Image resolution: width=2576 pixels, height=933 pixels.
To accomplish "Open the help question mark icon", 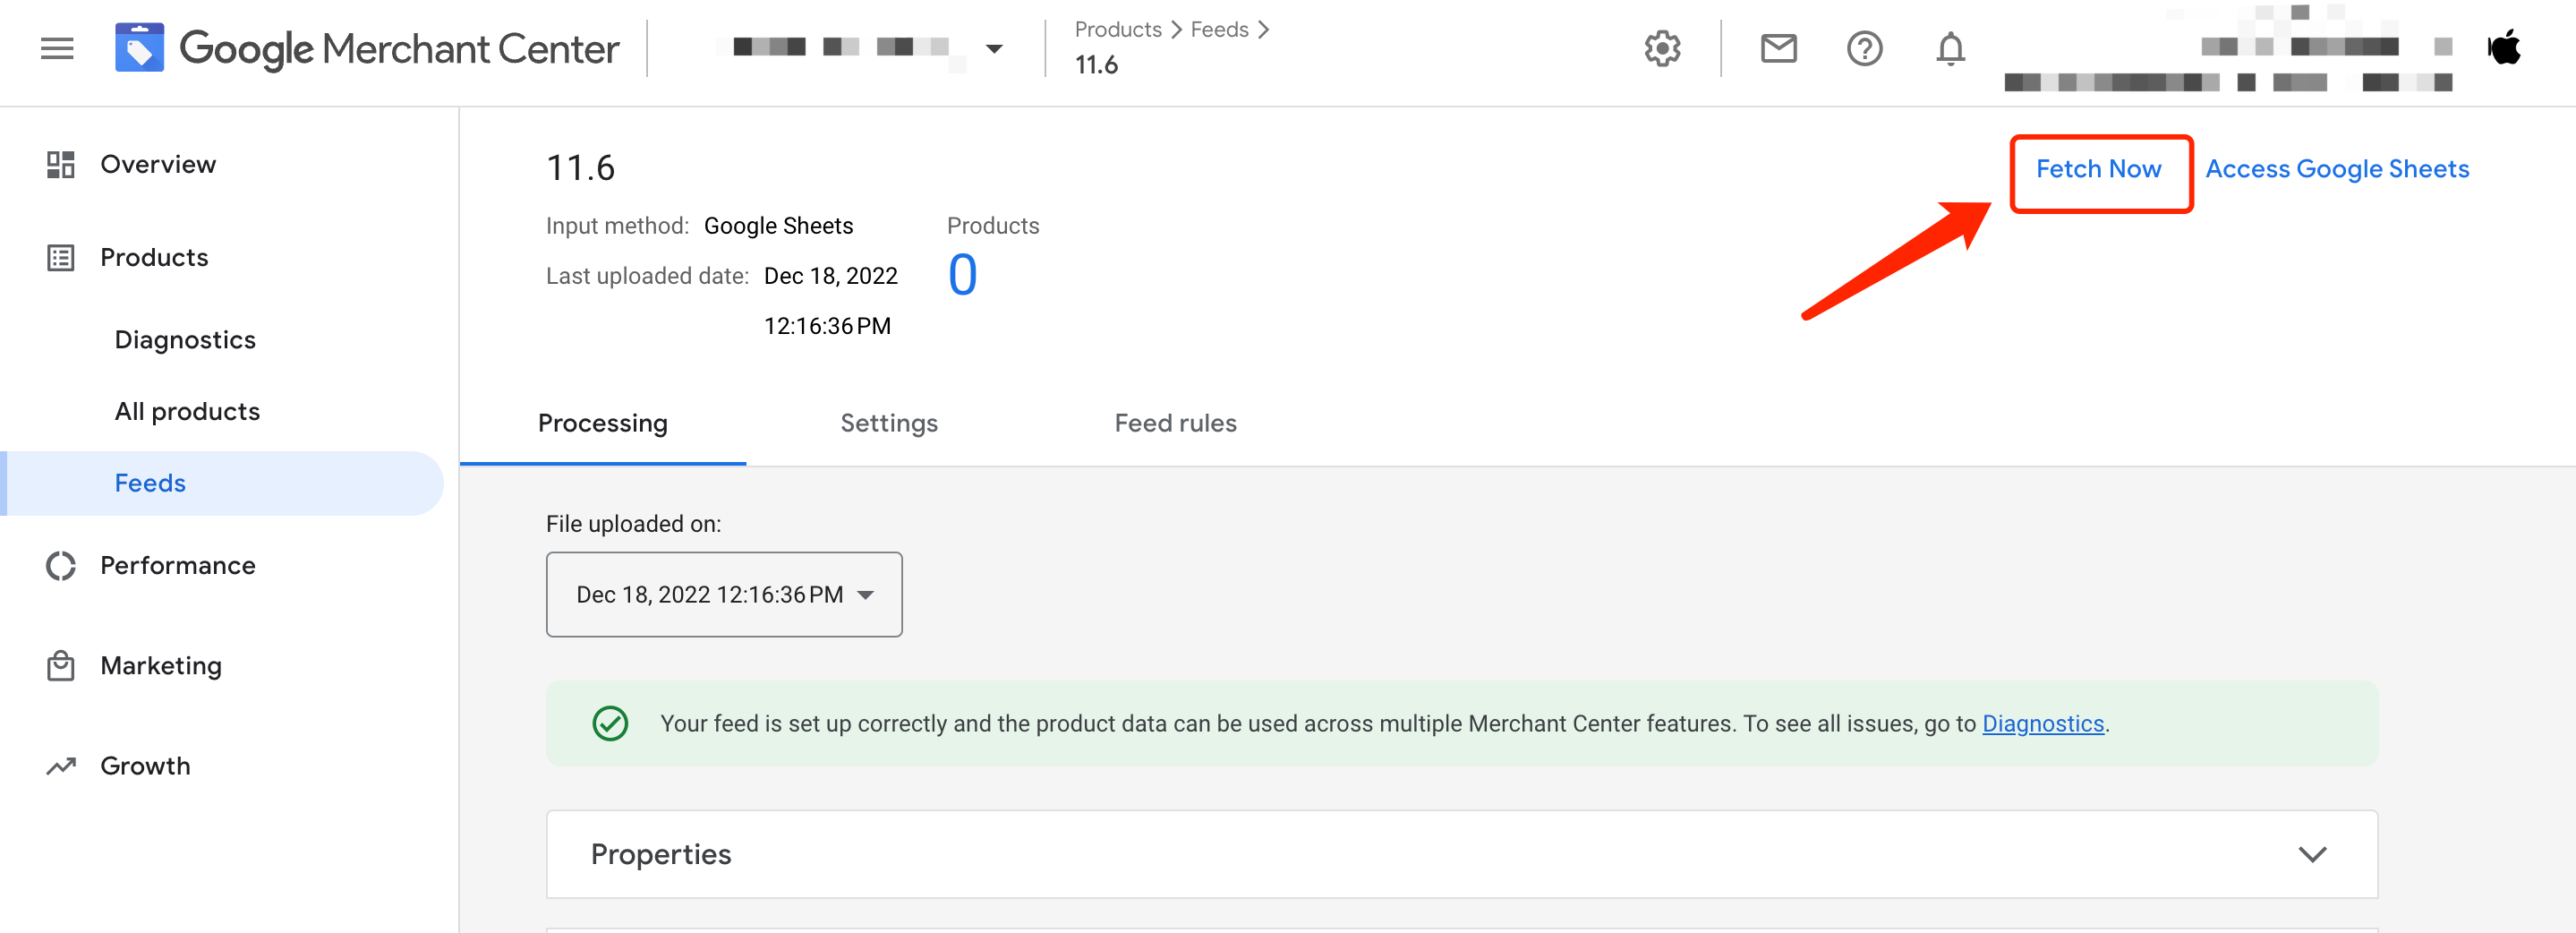I will point(1864,48).
